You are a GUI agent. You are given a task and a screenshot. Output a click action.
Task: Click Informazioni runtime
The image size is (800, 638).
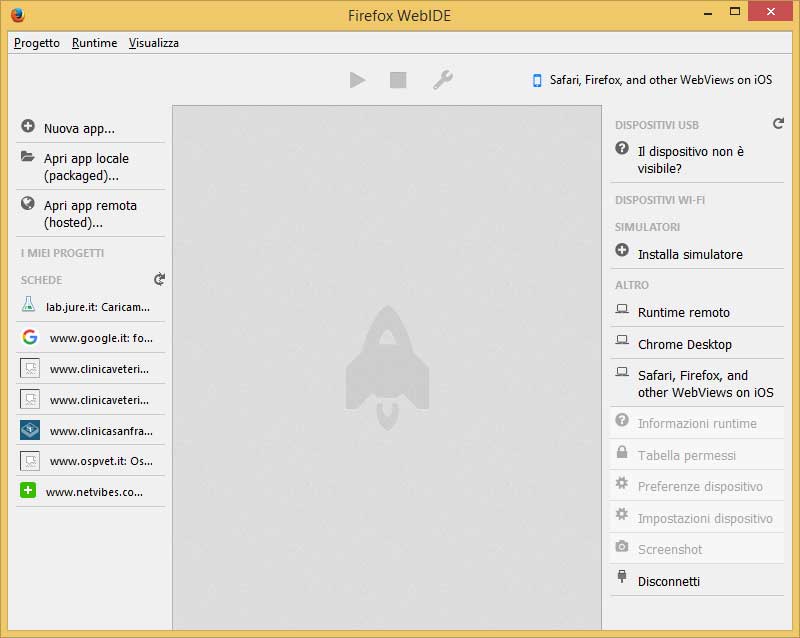pyautogui.click(x=697, y=424)
